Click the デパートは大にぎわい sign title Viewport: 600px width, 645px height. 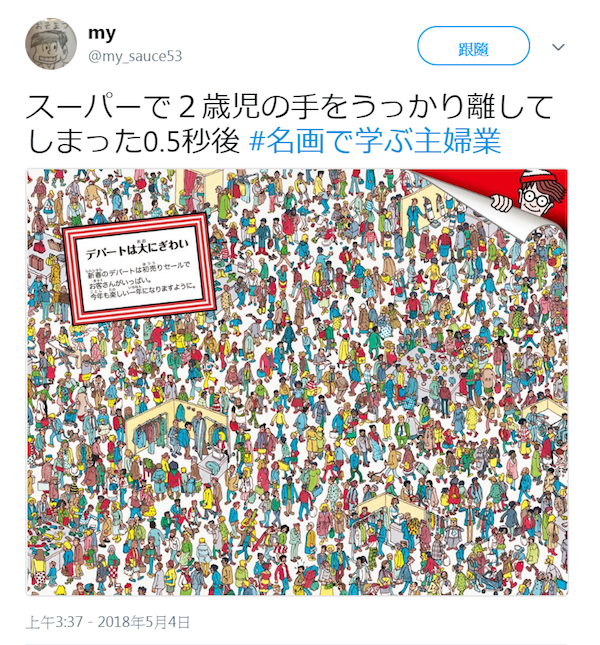(x=137, y=248)
